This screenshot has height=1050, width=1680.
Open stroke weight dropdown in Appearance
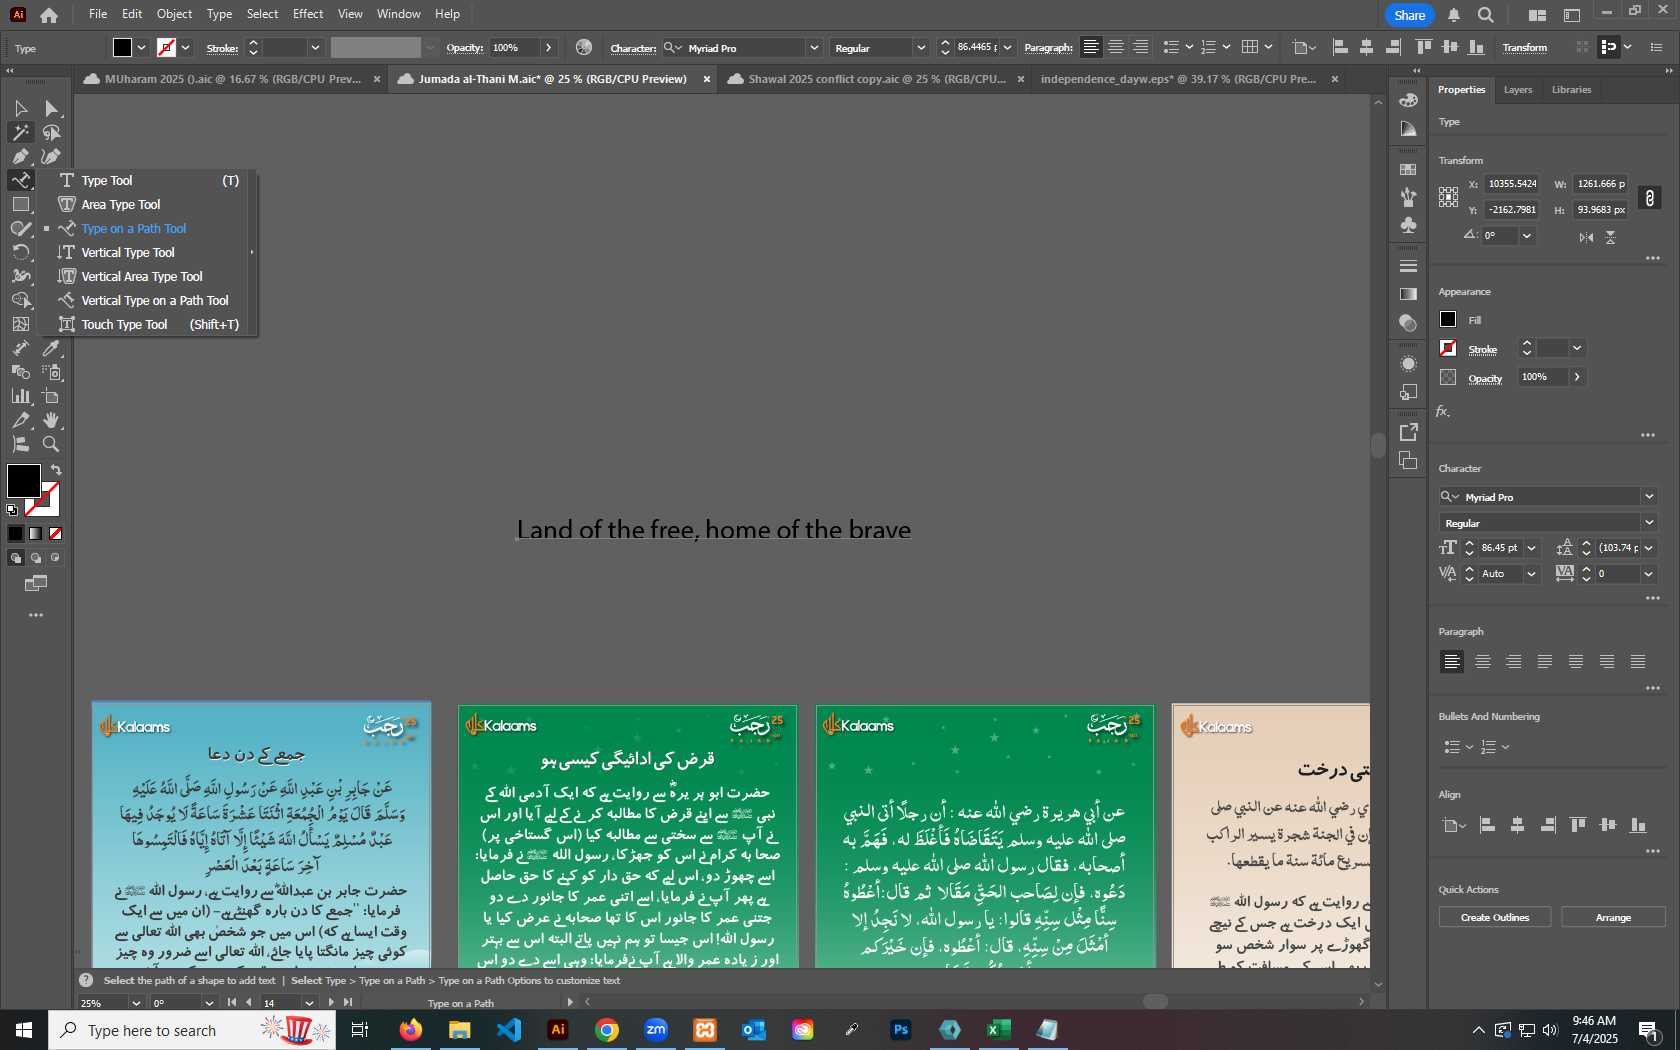click(x=1577, y=348)
